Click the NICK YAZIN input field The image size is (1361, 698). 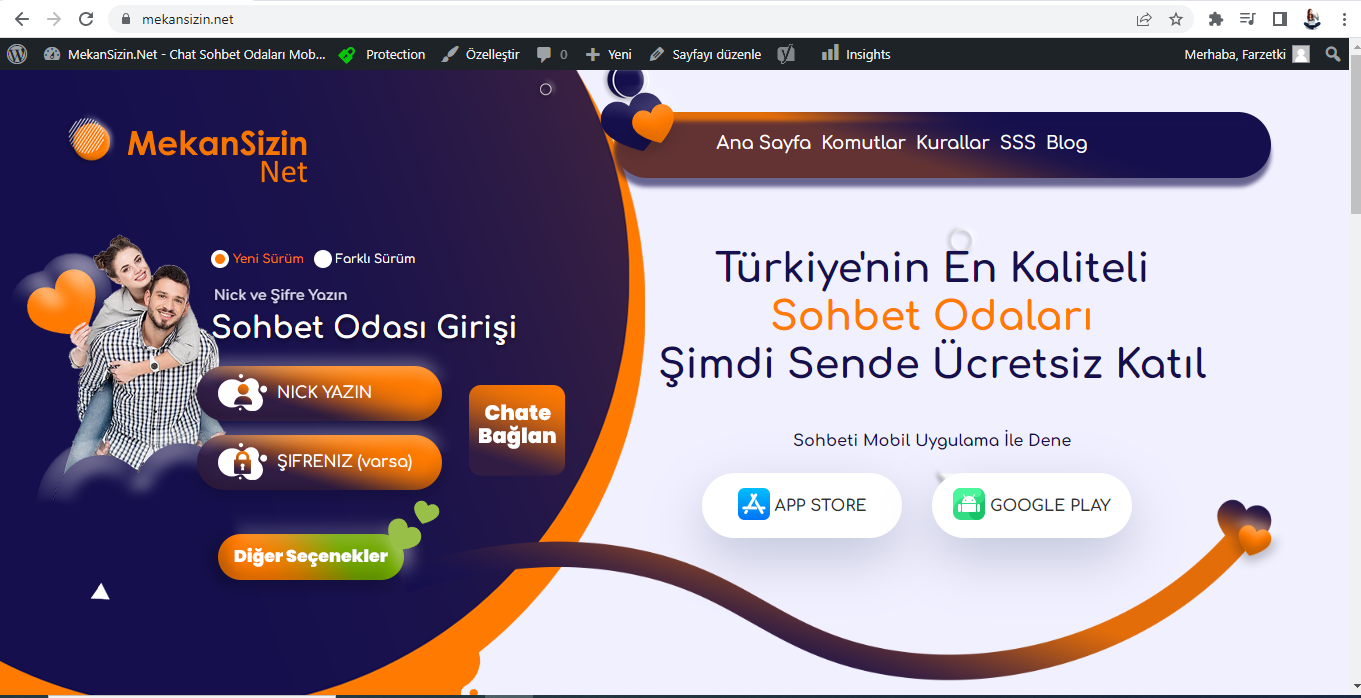pos(320,393)
